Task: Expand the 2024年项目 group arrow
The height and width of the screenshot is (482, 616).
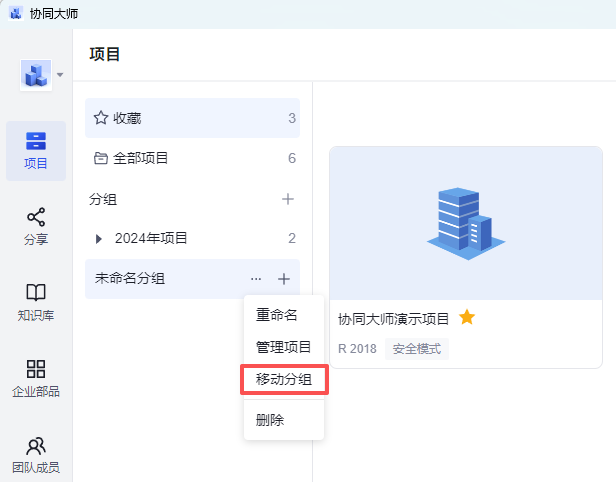Action: point(98,239)
